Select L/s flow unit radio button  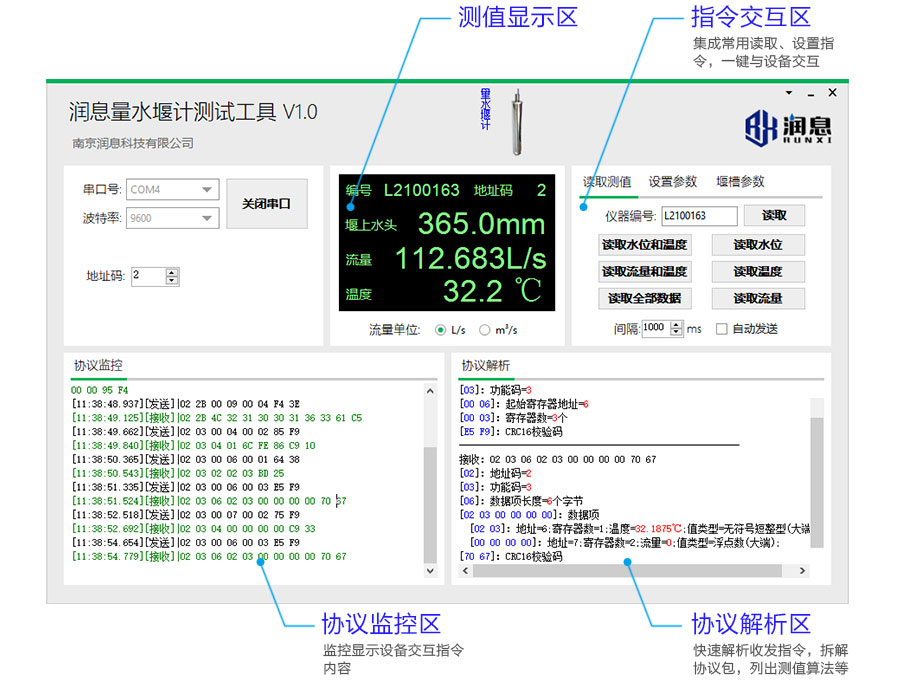tap(440, 330)
